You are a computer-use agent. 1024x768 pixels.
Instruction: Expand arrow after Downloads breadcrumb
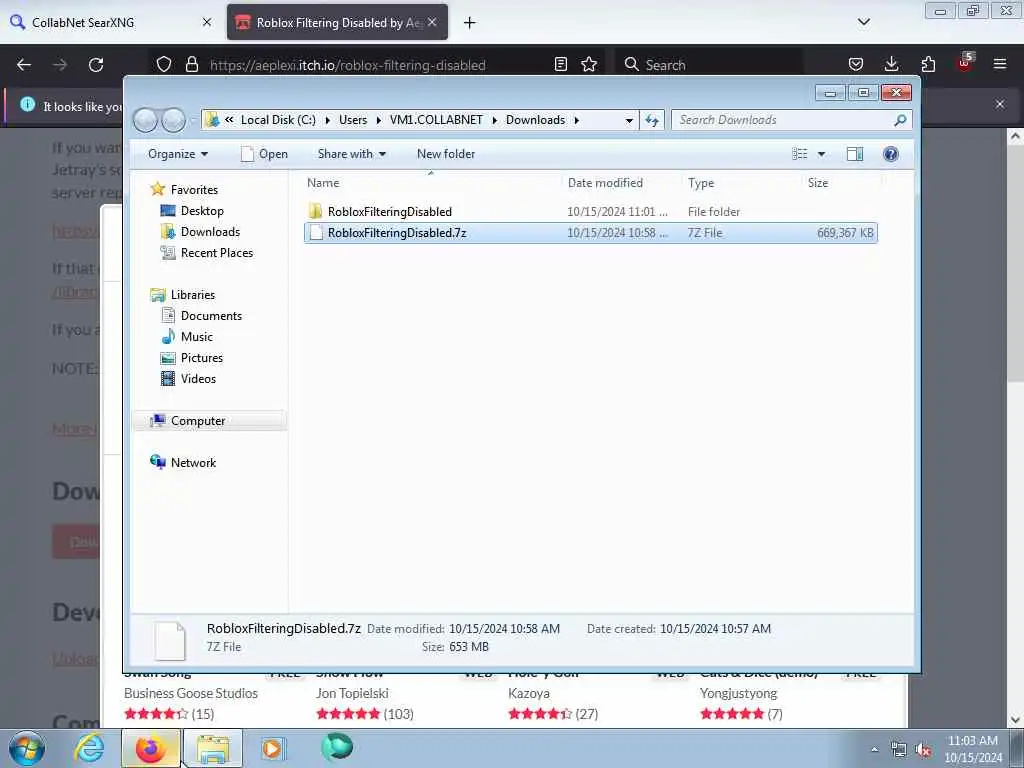coord(577,120)
